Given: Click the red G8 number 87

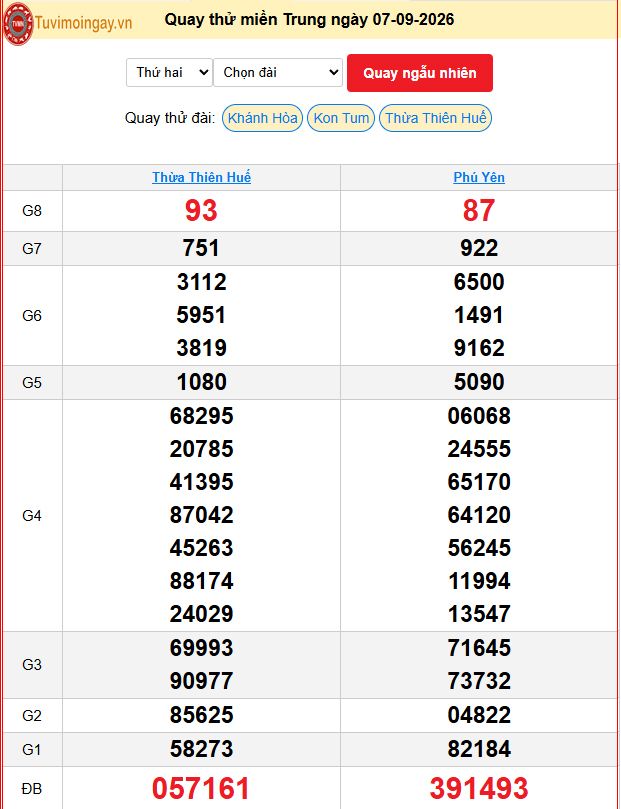Looking at the screenshot, I should [479, 211].
